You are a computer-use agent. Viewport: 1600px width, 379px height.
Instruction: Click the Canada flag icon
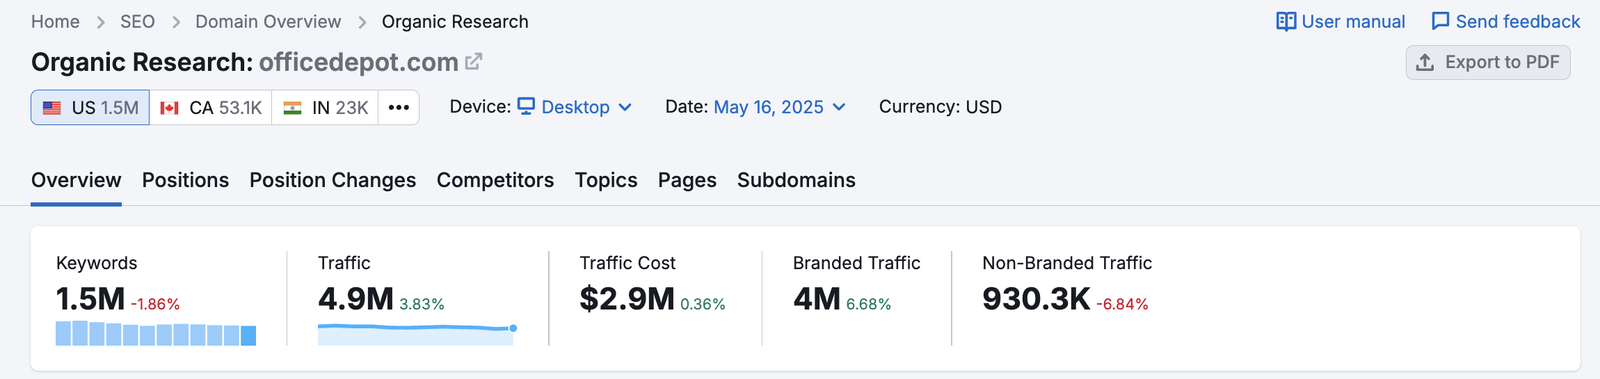[x=170, y=108]
